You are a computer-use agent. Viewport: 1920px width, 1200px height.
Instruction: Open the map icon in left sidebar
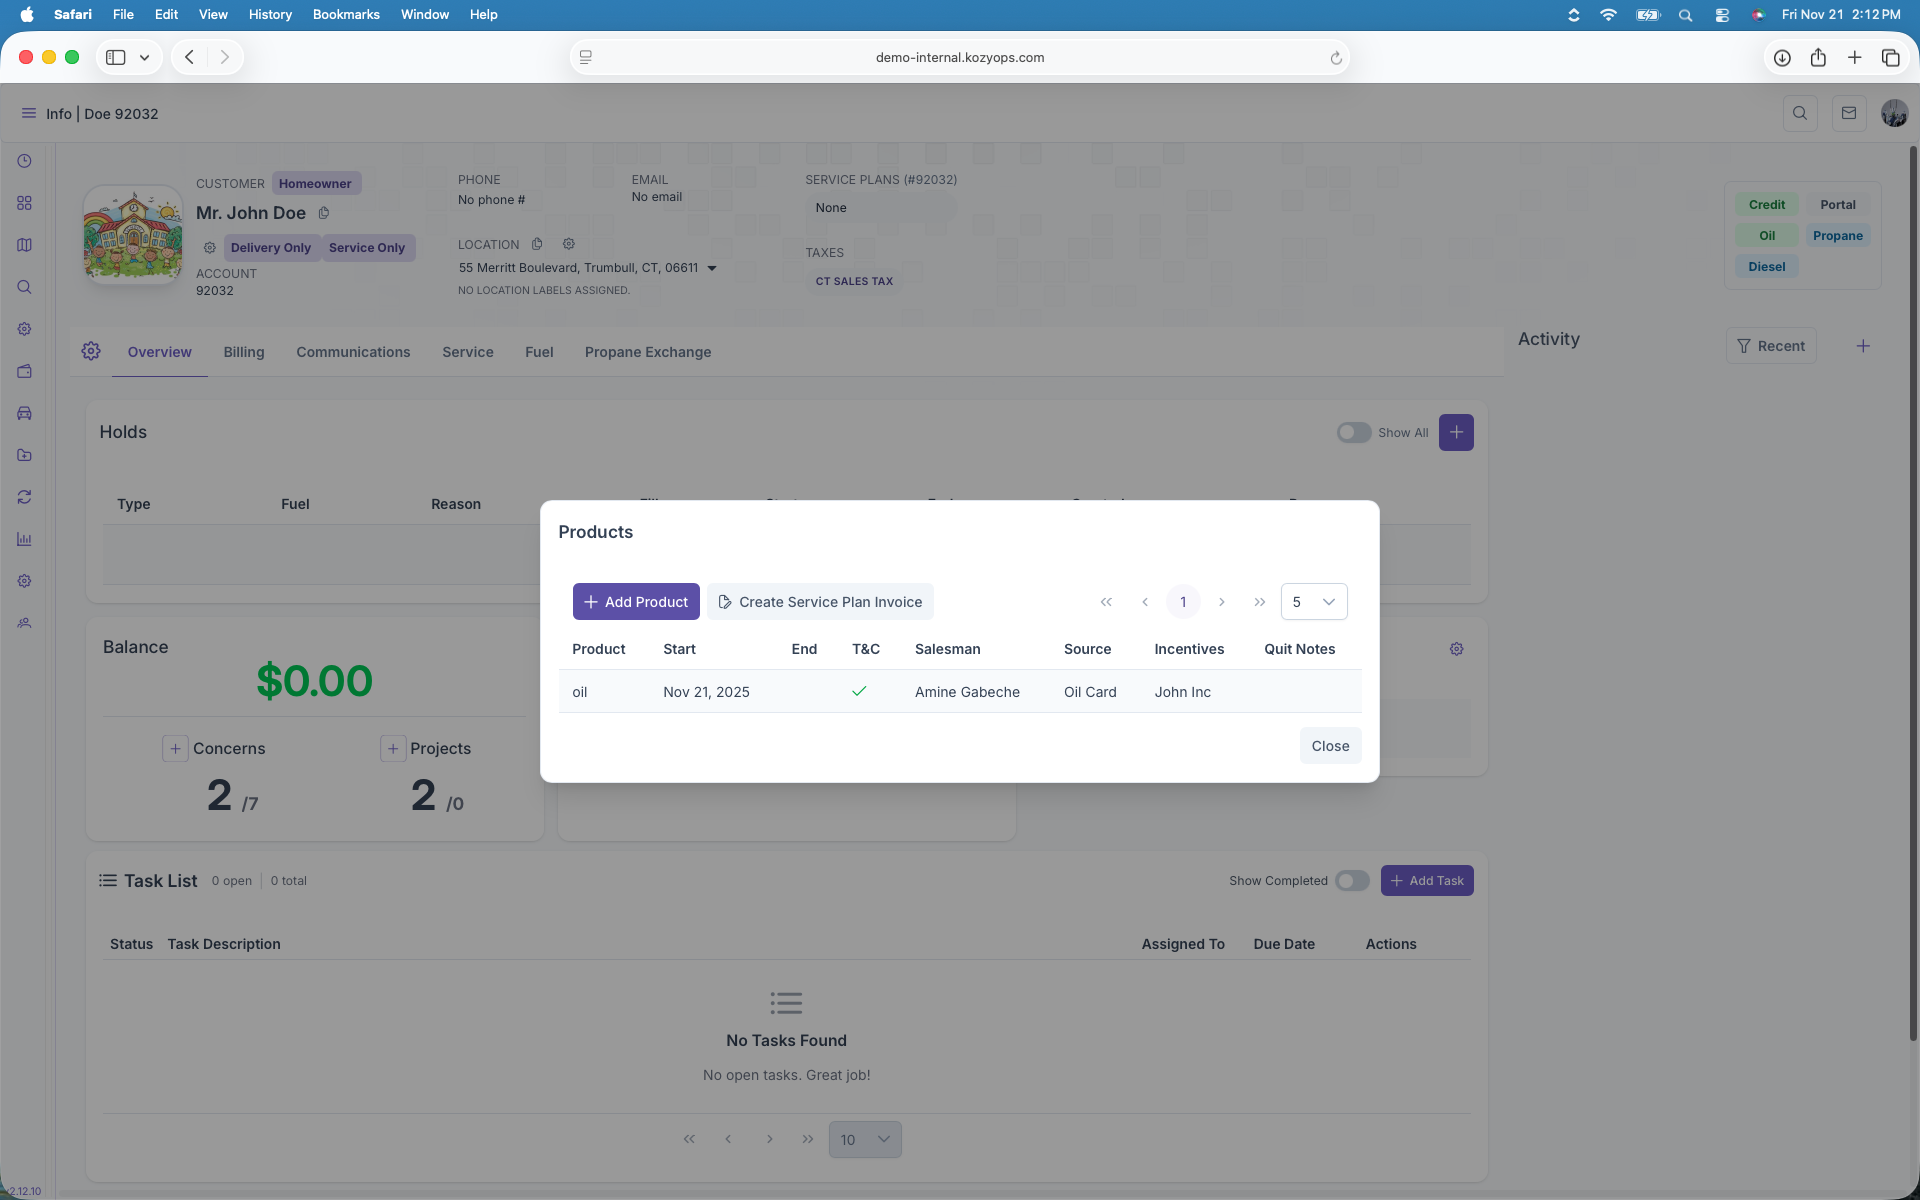coord(24,245)
